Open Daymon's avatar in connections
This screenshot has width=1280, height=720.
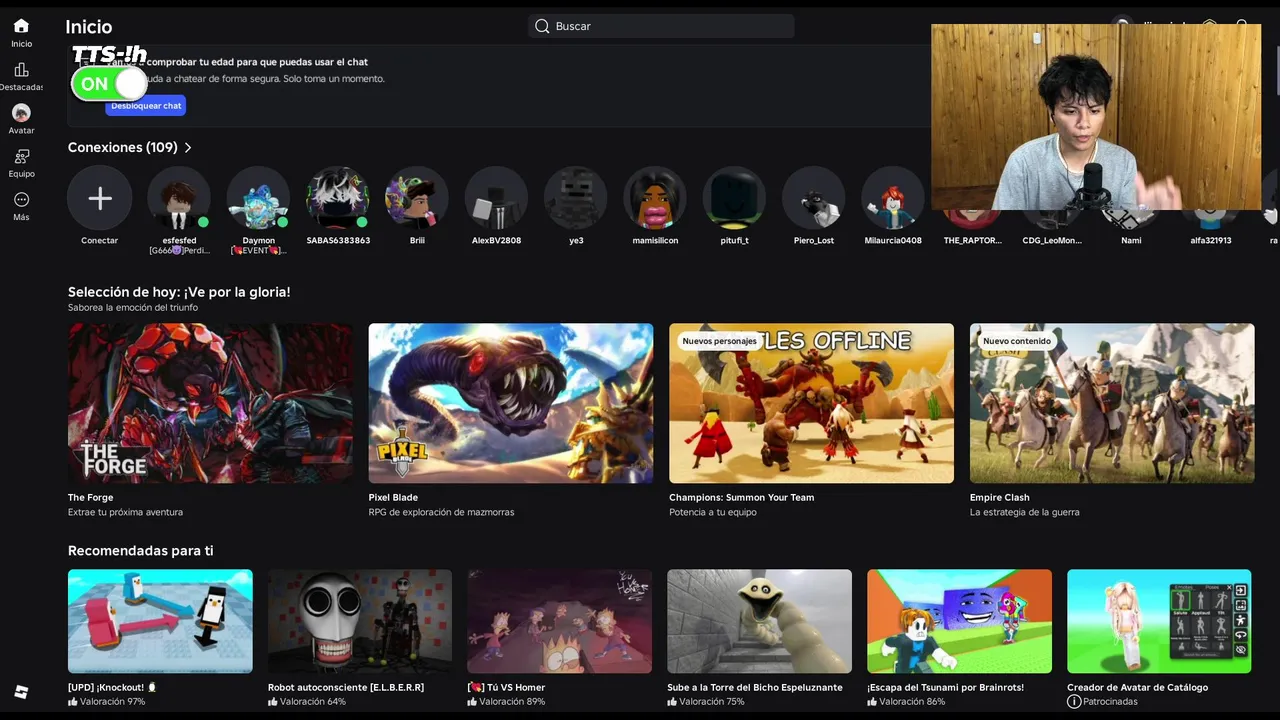[258, 198]
